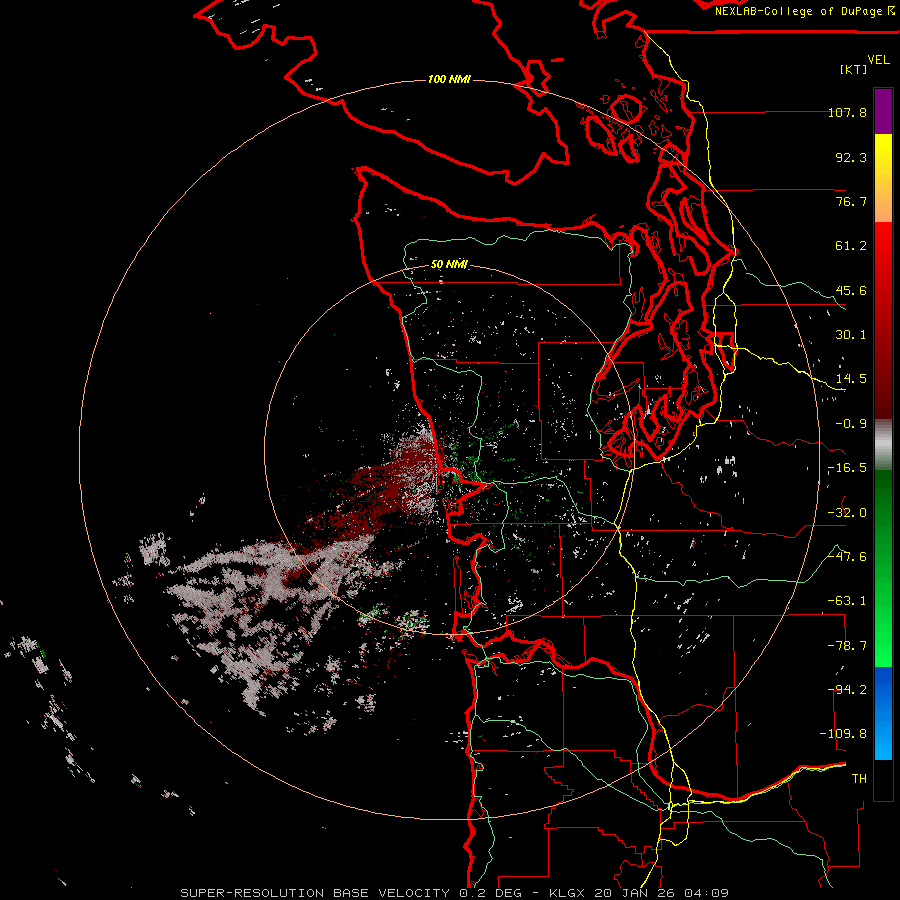
Task: Click the 100 NMI range ring label
Action: click(449, 79)
